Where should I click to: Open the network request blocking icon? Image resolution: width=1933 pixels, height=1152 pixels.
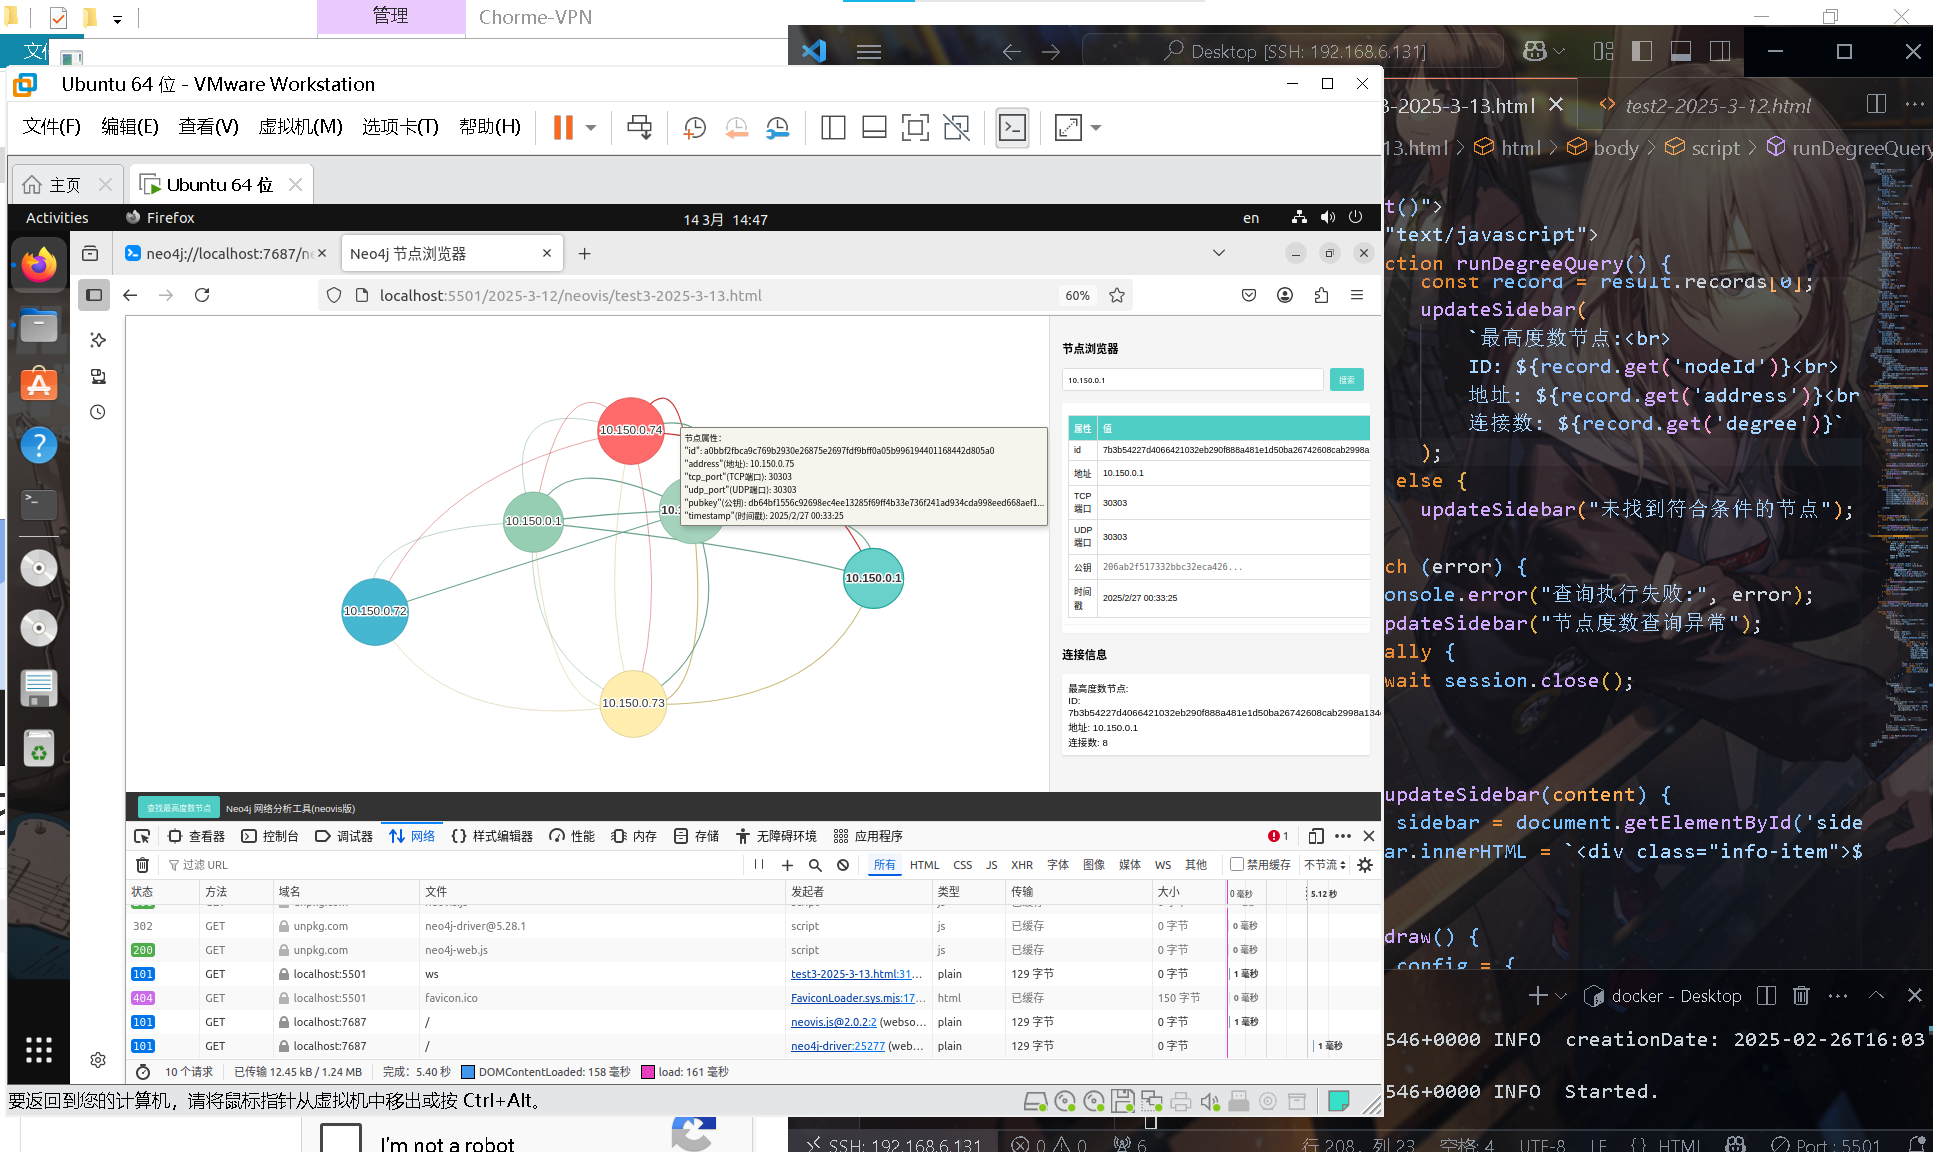coord(843,865)
